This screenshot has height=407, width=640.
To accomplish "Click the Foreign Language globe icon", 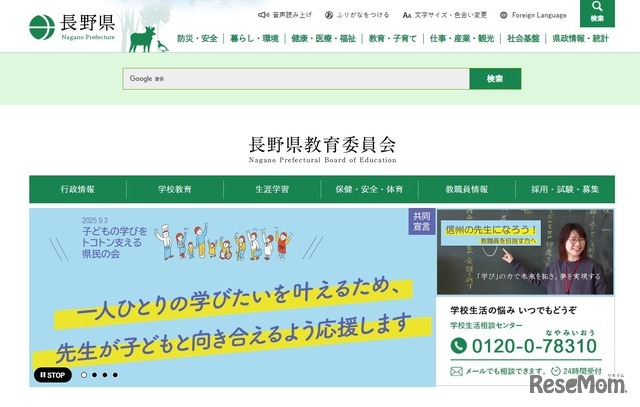I will pos(504,15).
